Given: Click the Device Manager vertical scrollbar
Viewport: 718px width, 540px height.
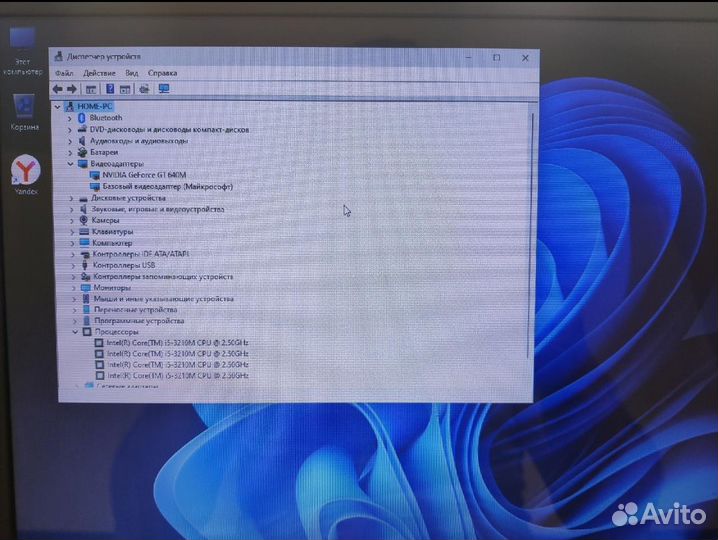Looking at the screenshot, I should (531, 236).
